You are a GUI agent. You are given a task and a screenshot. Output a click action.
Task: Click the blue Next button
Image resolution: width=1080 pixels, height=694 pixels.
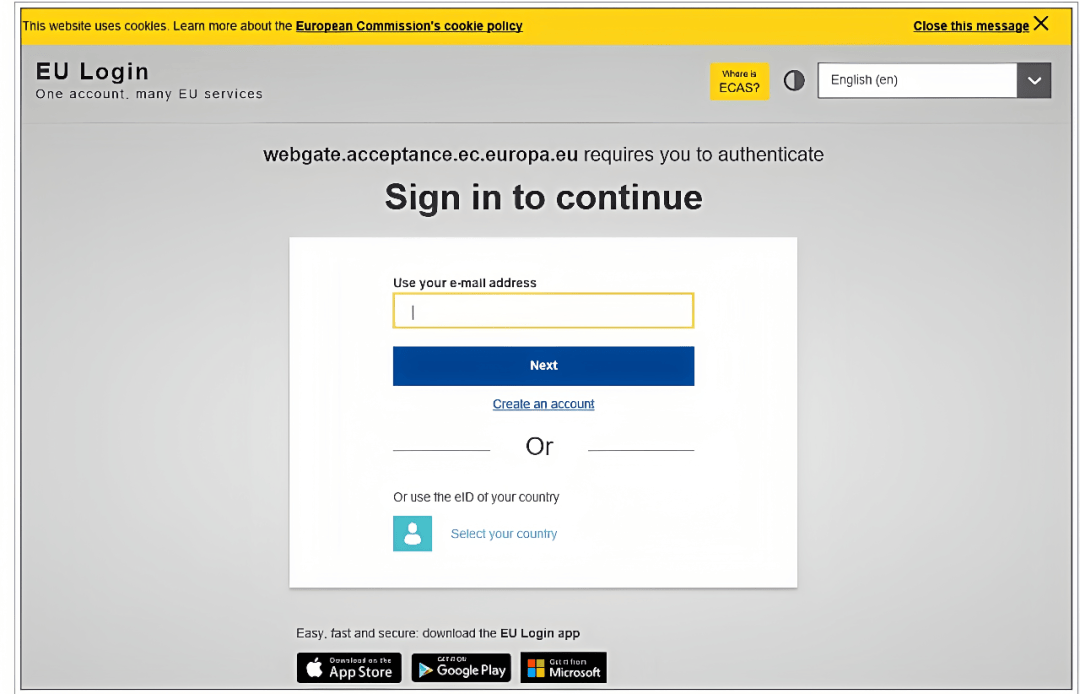pyautogui.click(x=543, y=366)
